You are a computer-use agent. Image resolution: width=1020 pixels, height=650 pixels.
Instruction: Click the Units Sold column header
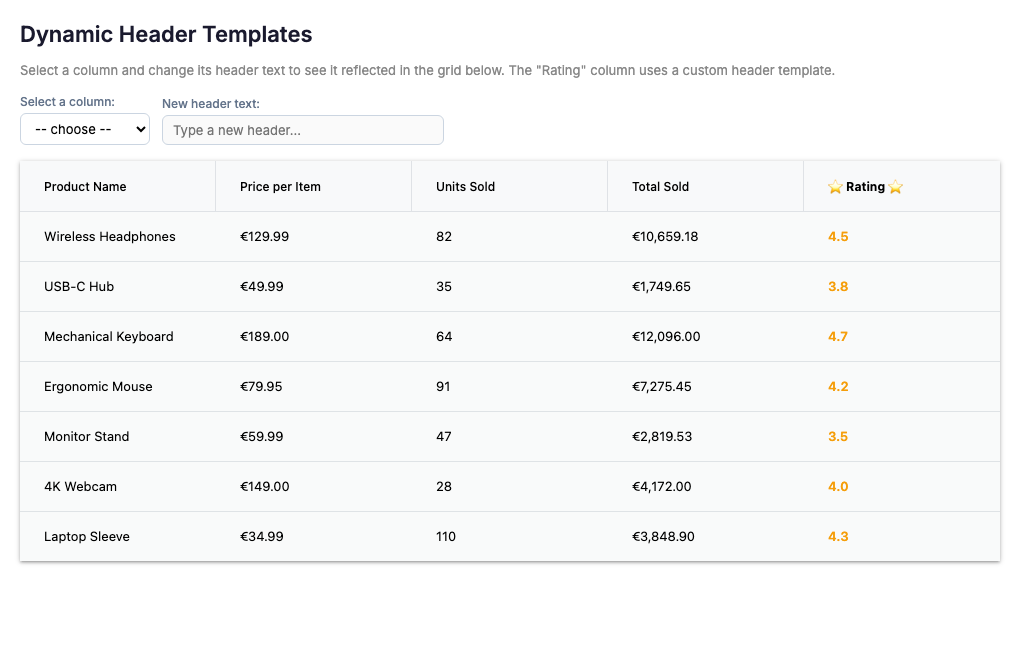[x=465, y=187]
